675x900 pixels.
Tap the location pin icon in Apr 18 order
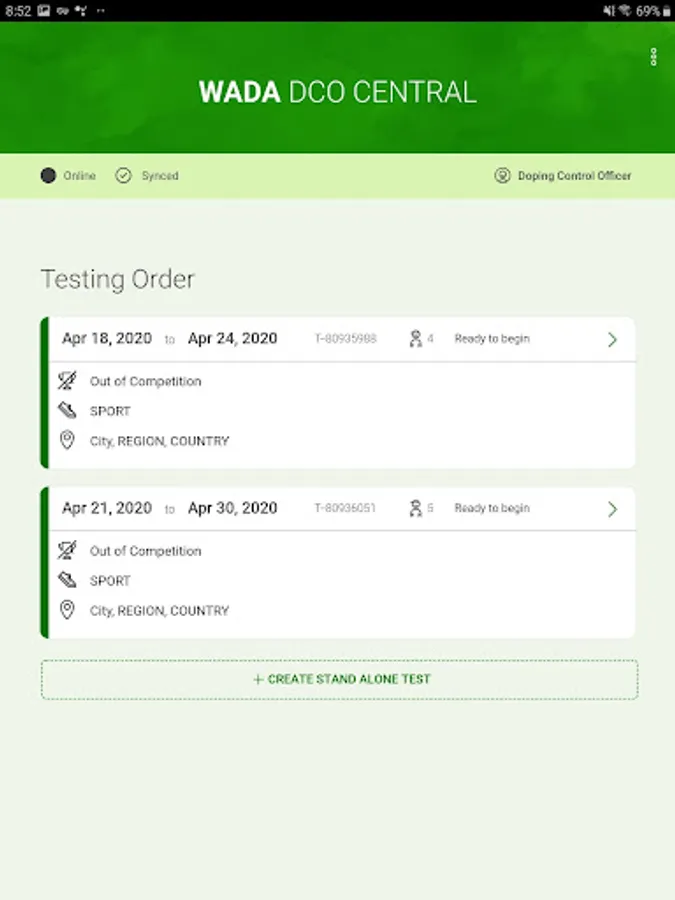[x=67, y=440]
